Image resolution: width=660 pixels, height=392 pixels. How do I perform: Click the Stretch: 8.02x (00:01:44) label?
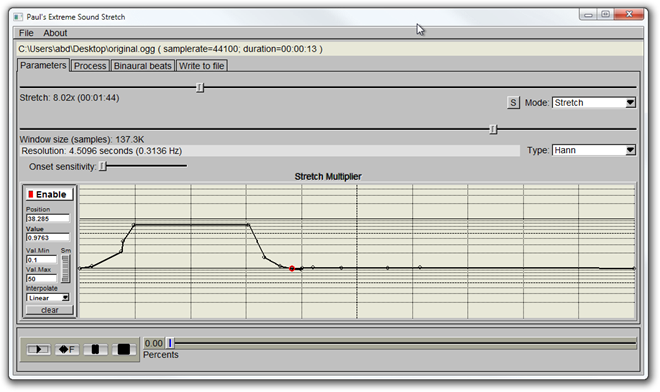tap(69, 98)
